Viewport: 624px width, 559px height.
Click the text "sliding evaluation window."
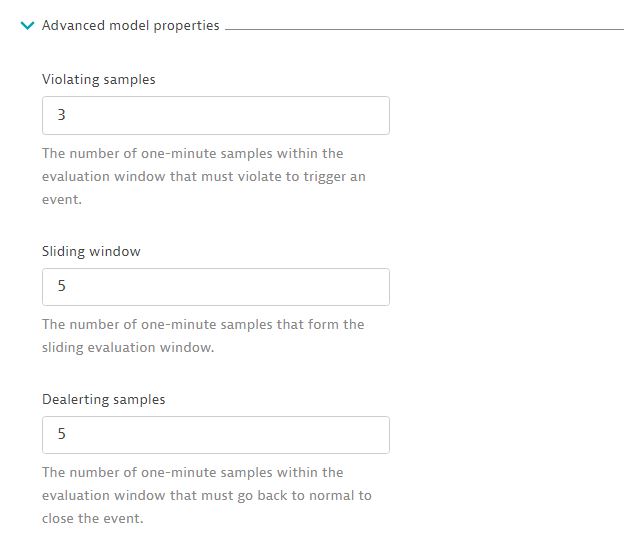(128, 348)
